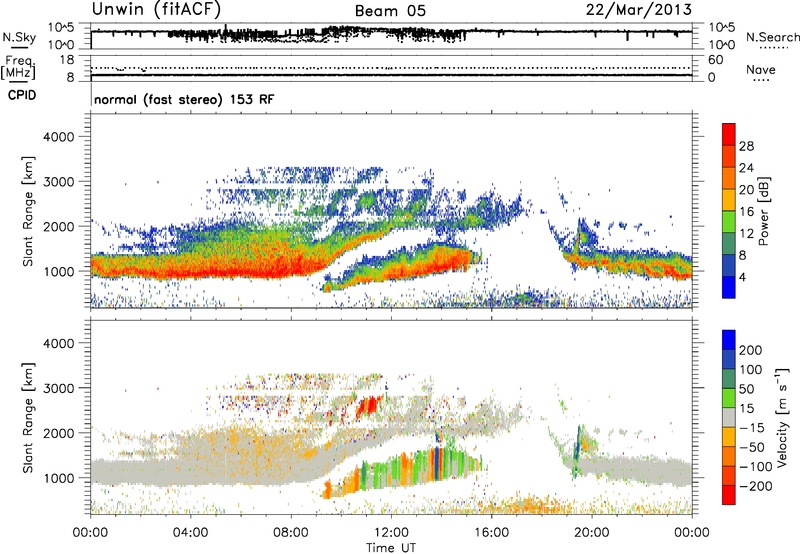Screen dimensions: 800x554
Task: Select the 'normal (fast stereo) 153 RF' text
Action: click(184, 99)
